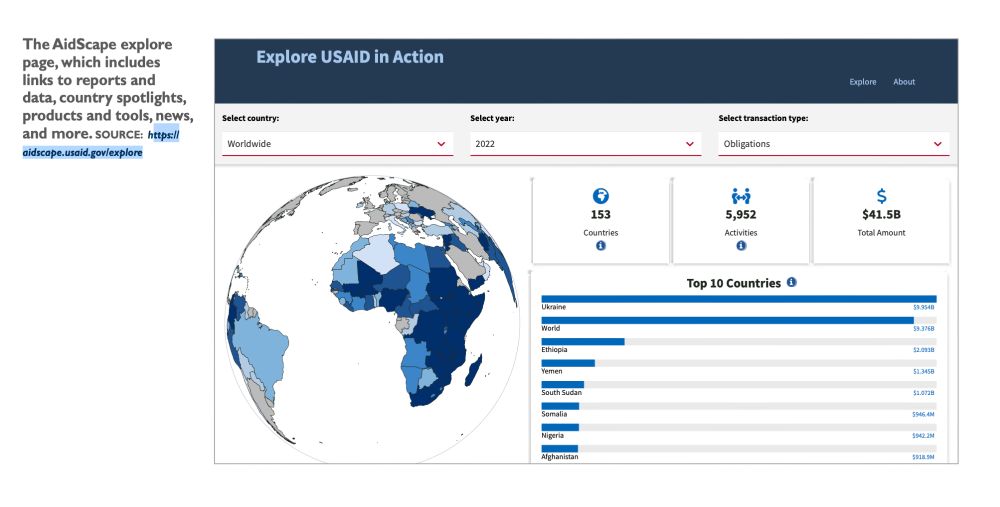Image resolution: width=1000 pixels, height=507 pixels.
Task: Click the Explore USAID in Action title
Action: 349,57
